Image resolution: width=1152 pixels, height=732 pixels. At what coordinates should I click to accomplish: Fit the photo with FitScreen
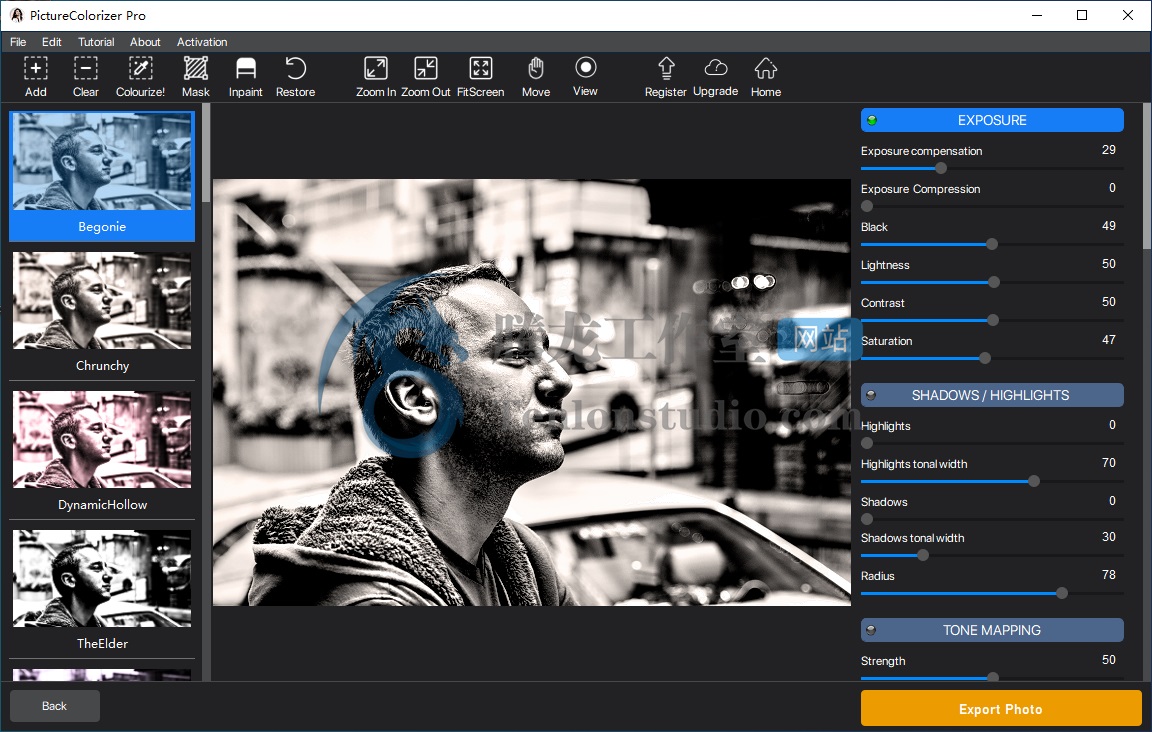pyautogui.click(x=480, y=76)
